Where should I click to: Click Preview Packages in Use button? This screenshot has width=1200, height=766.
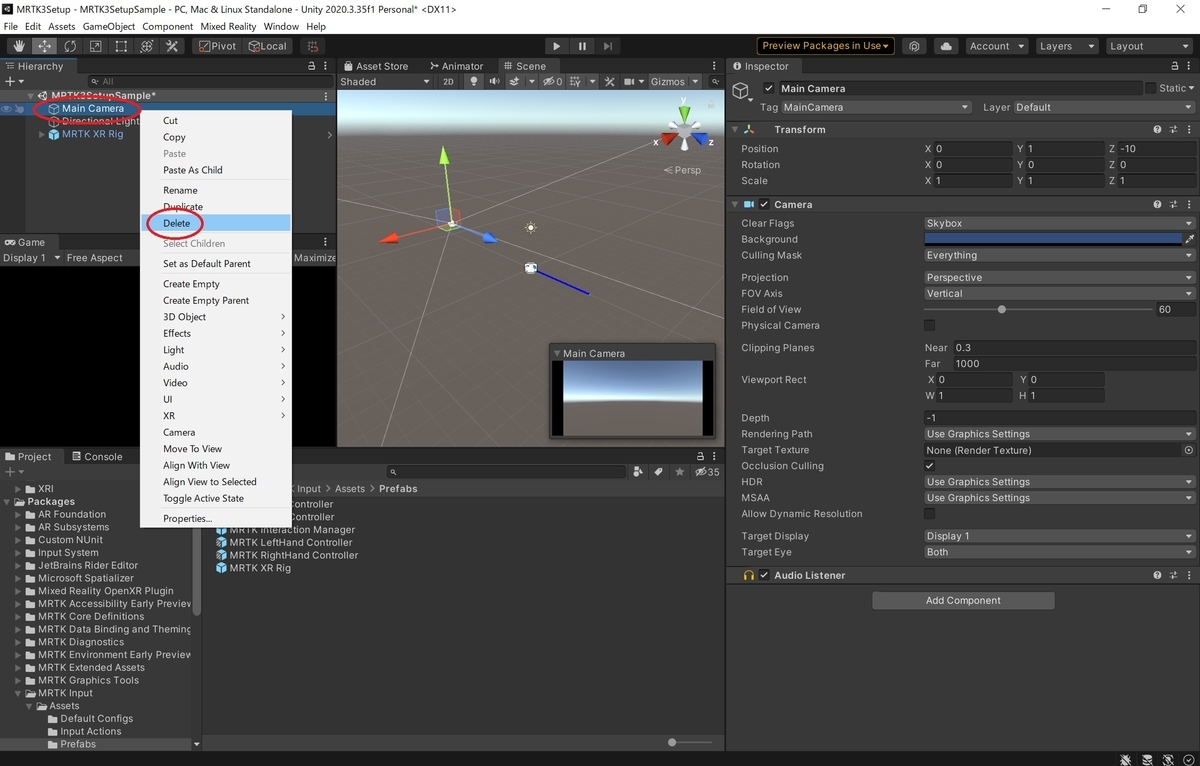tap(826, 46)
